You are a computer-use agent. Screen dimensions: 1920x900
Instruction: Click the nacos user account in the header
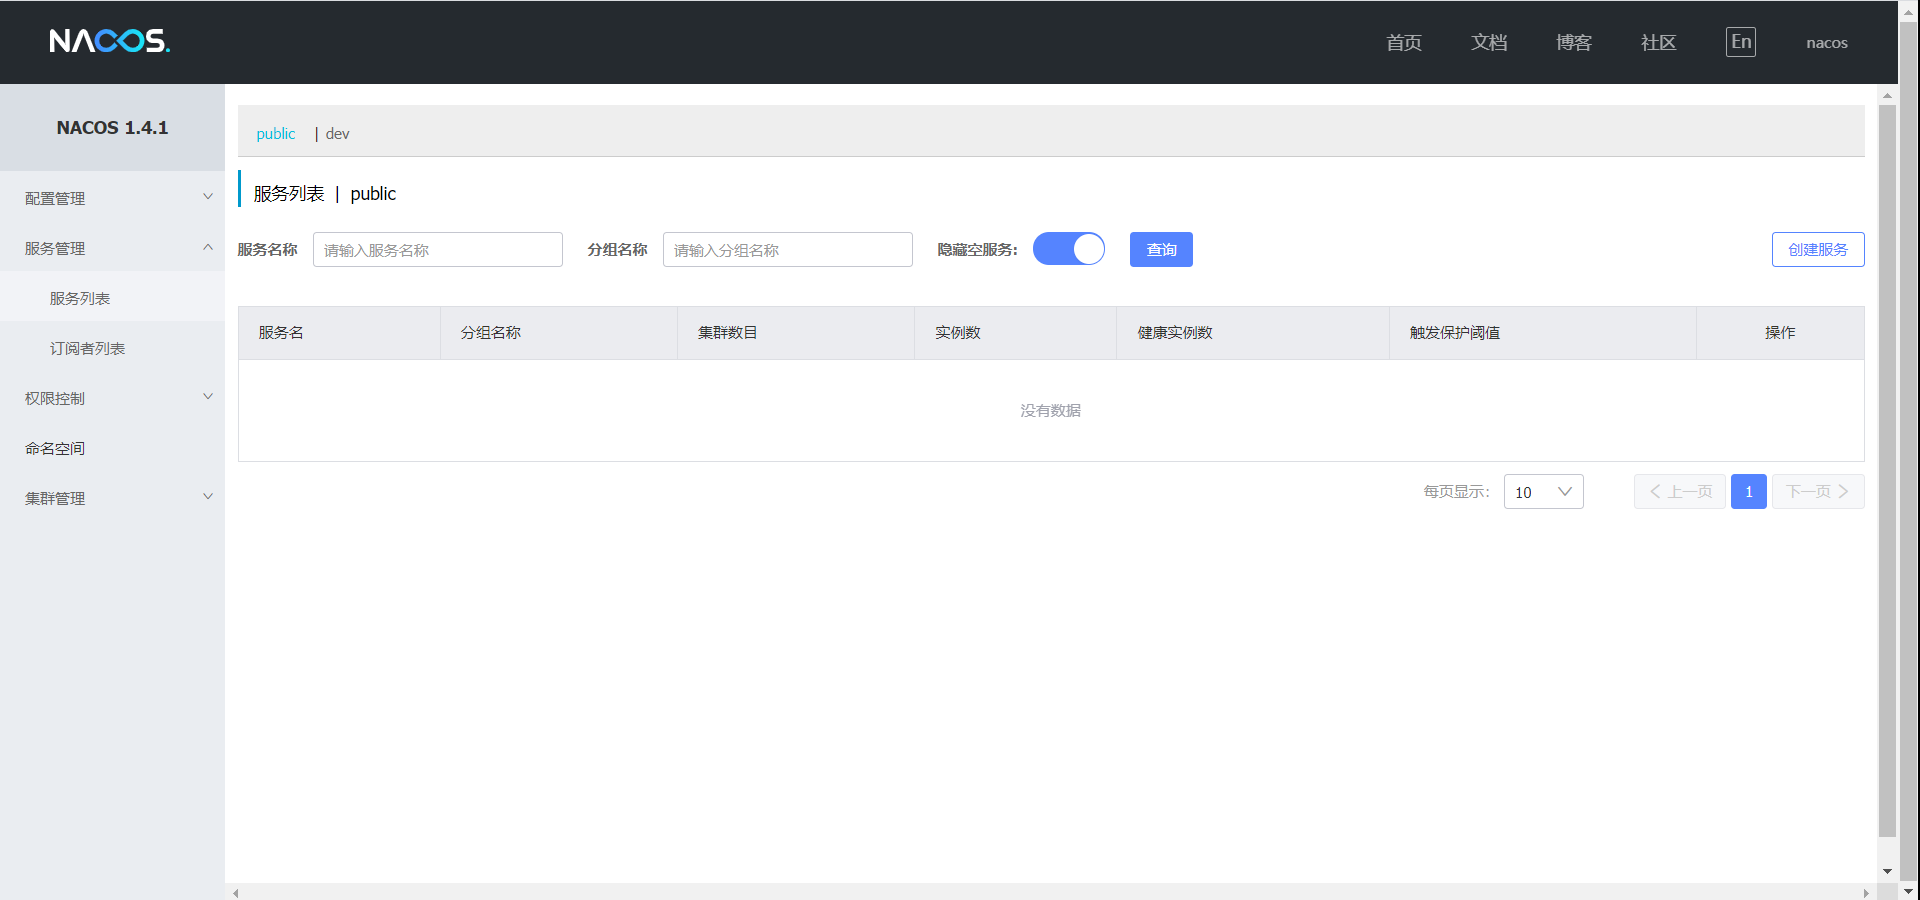(x=1827, y=42)
